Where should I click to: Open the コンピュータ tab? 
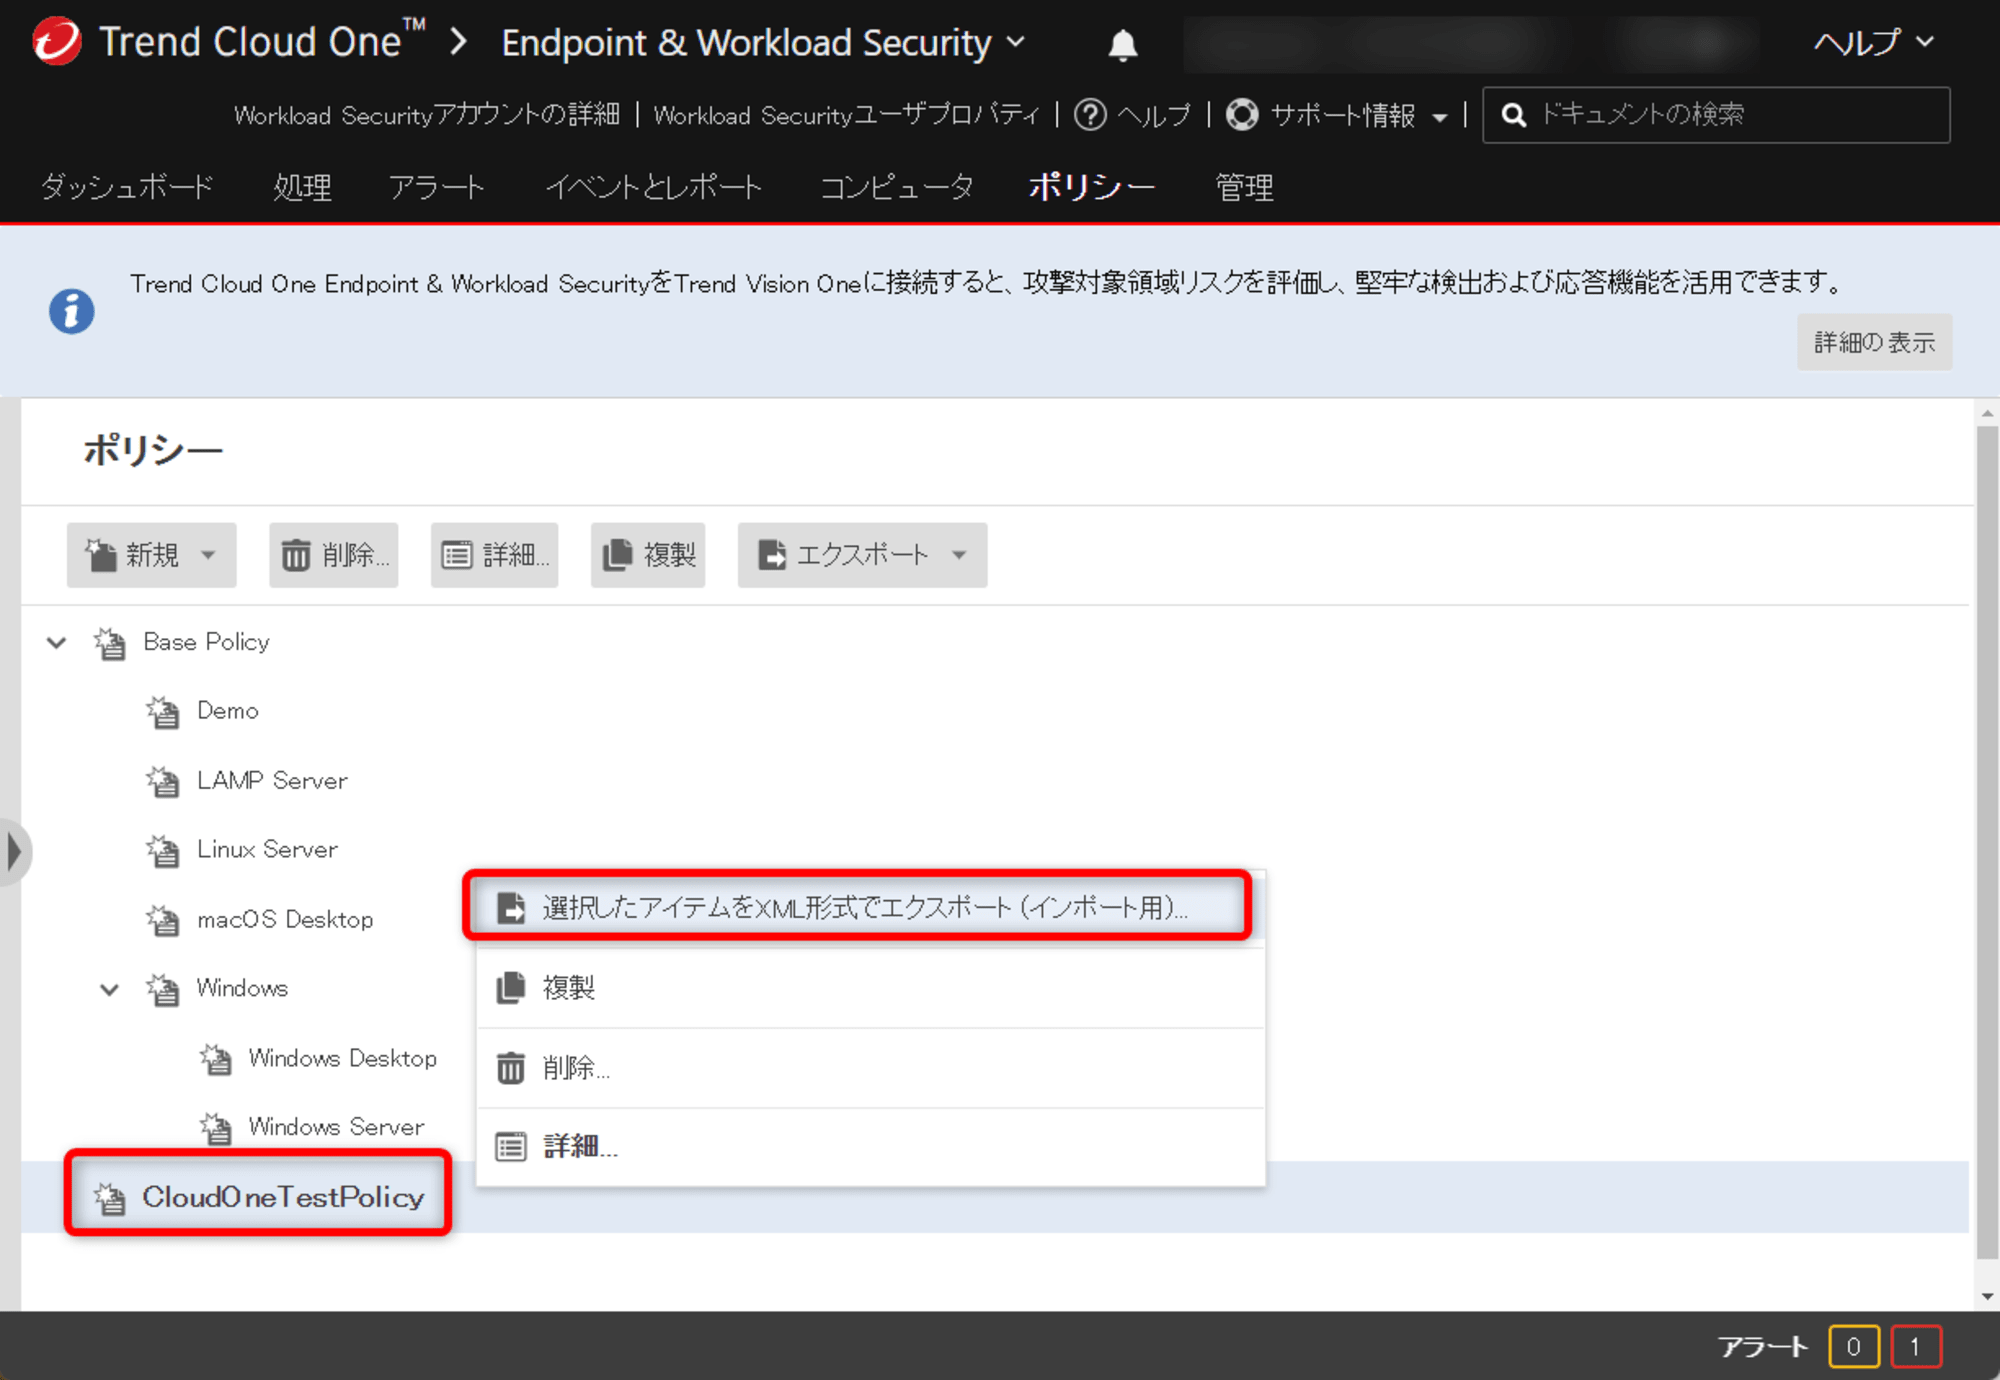(x=897, y=187)
